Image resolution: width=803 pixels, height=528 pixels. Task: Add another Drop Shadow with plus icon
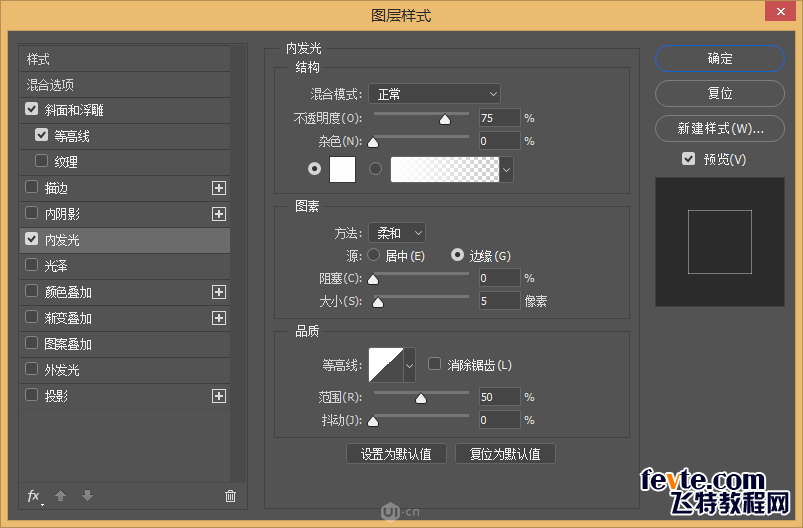click(219, 396)
